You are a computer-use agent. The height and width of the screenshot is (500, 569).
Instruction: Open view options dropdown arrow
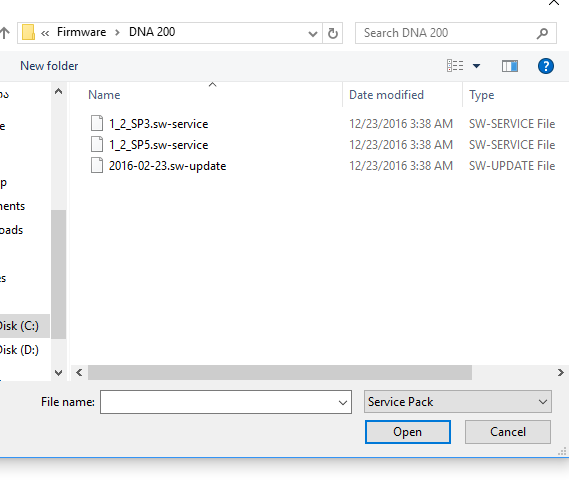pos(476,66)
